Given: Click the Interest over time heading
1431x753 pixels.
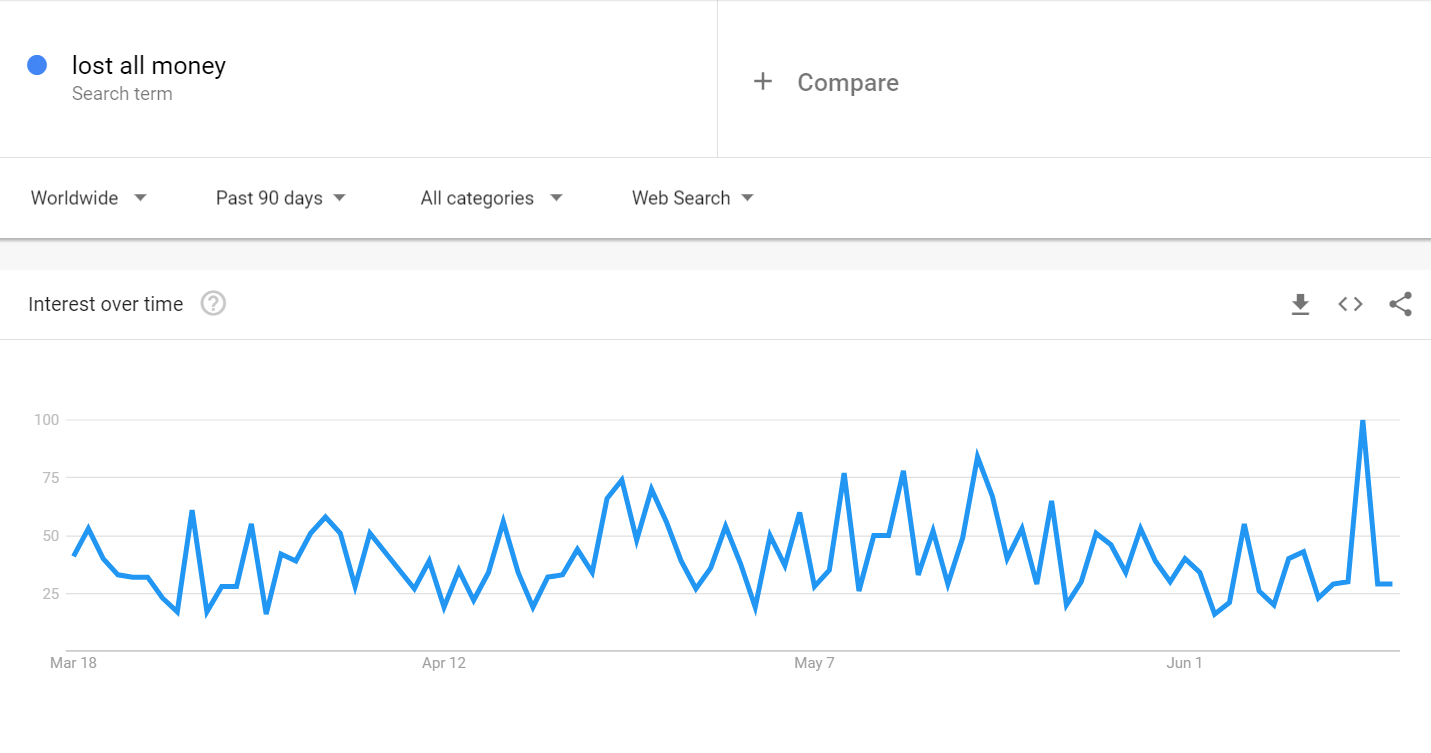Looking at the screenshot, I should click(x=106, y=304).
